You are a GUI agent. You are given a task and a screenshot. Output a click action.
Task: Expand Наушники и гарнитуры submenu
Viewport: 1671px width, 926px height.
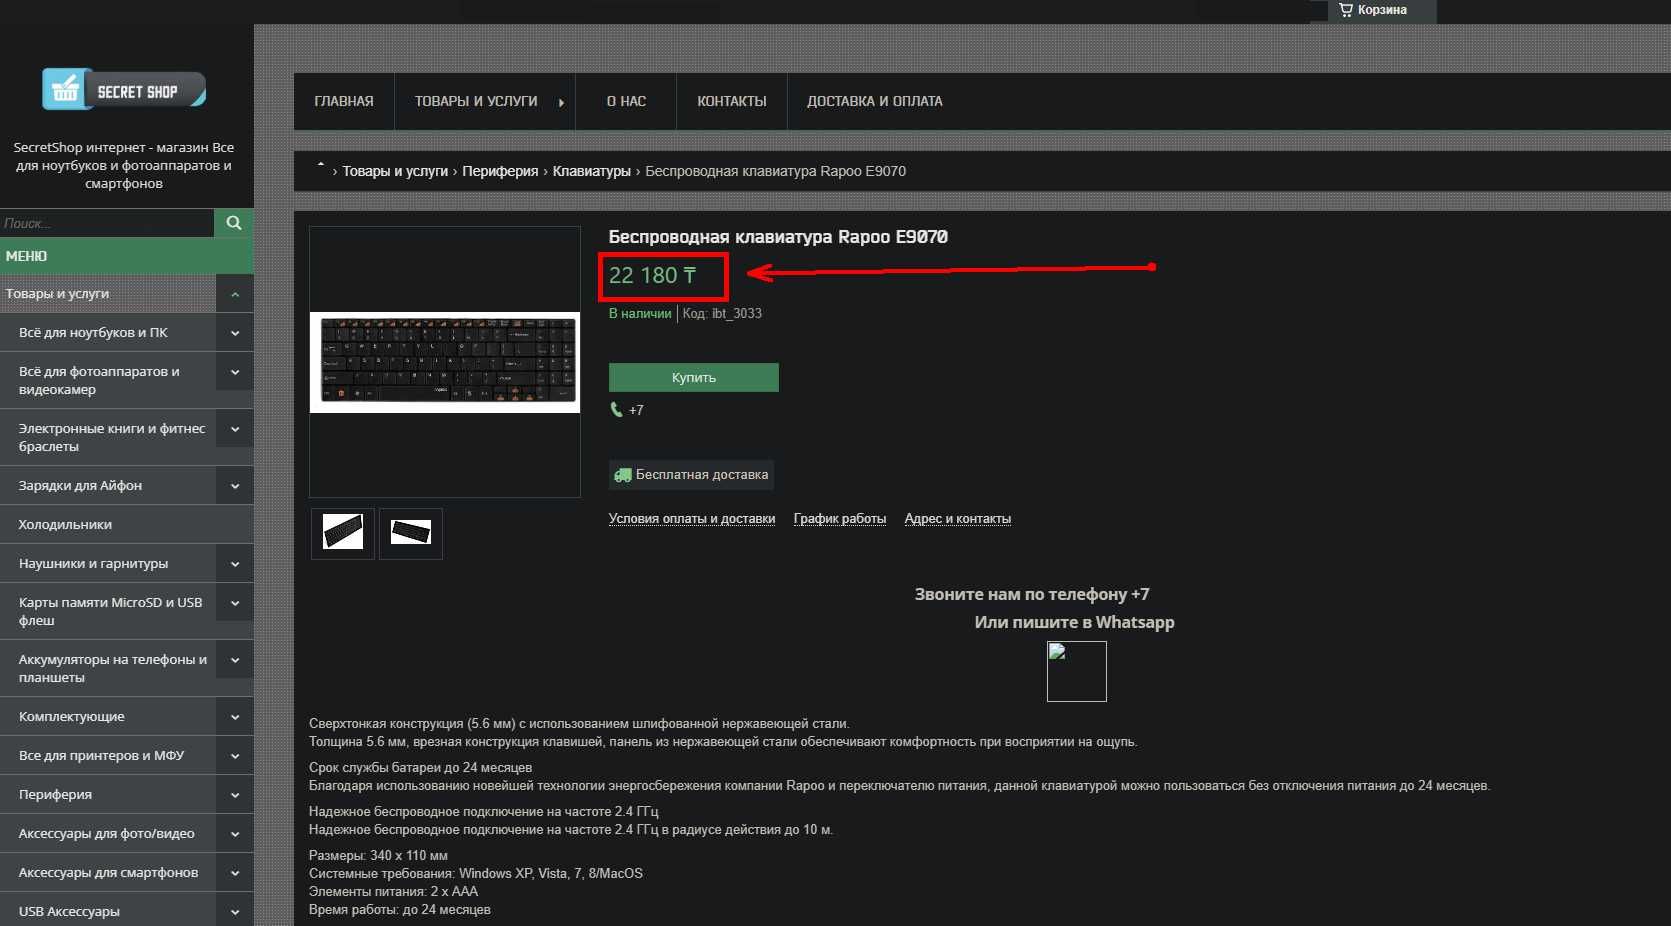coord(235,564)
